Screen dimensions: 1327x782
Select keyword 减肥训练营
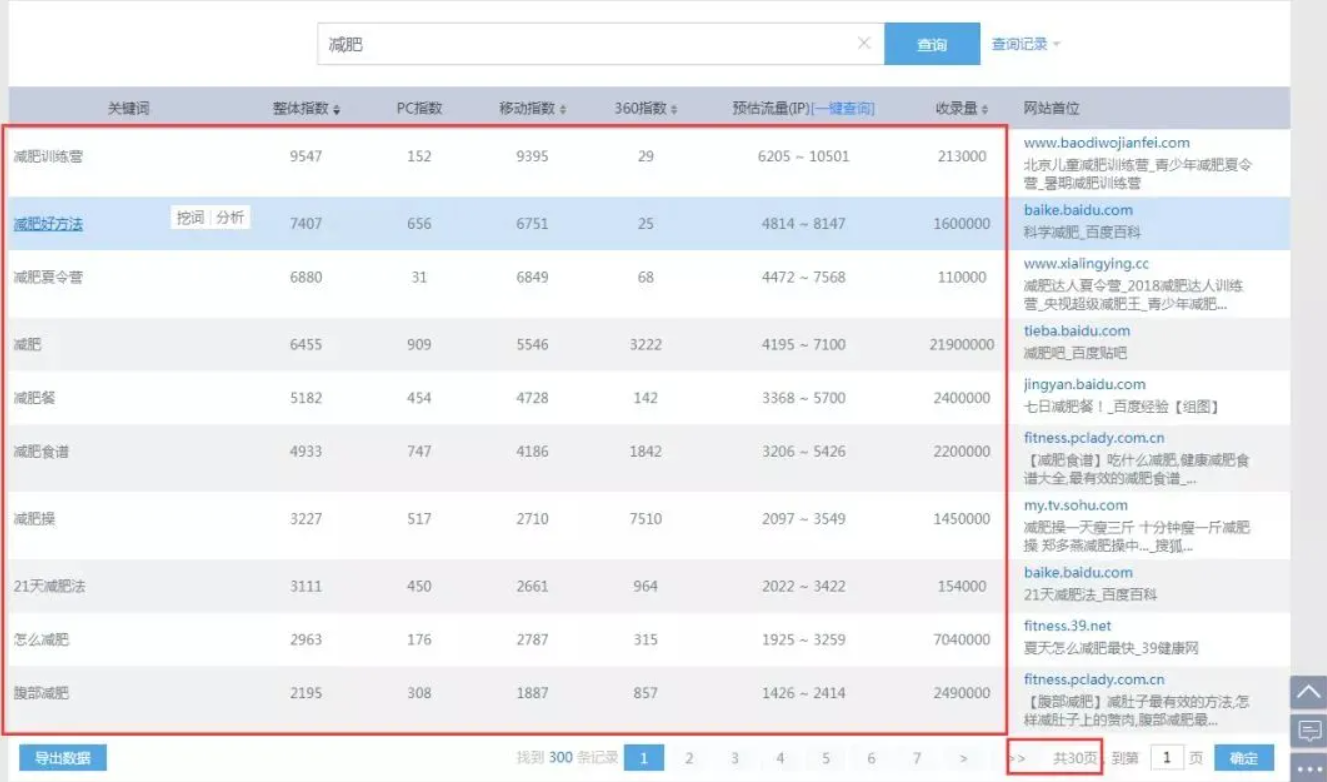pyautogui.click(x=48, y=156)
